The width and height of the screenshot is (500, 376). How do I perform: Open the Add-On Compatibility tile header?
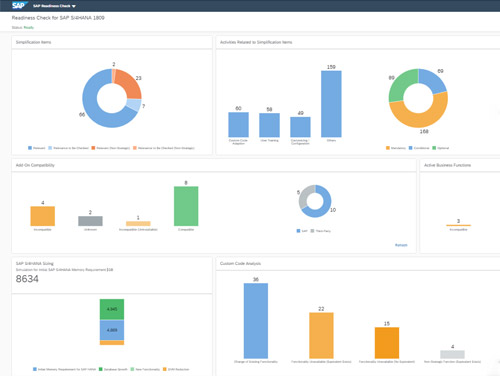tap(214, 165)
